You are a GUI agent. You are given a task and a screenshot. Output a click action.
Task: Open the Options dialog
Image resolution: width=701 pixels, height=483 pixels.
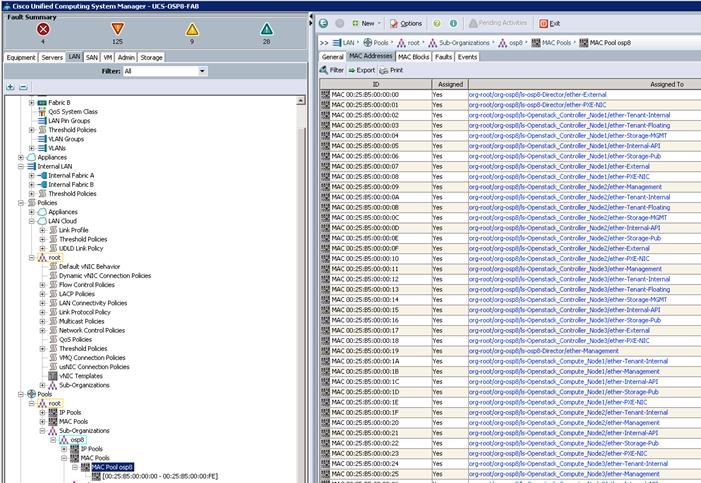click(x=406, y=23)
